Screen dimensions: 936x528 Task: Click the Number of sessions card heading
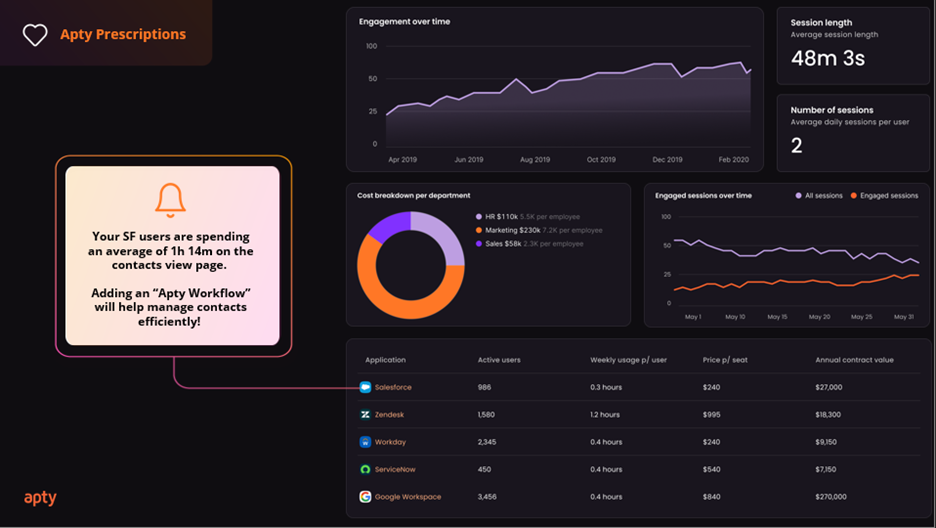point(832,110)
